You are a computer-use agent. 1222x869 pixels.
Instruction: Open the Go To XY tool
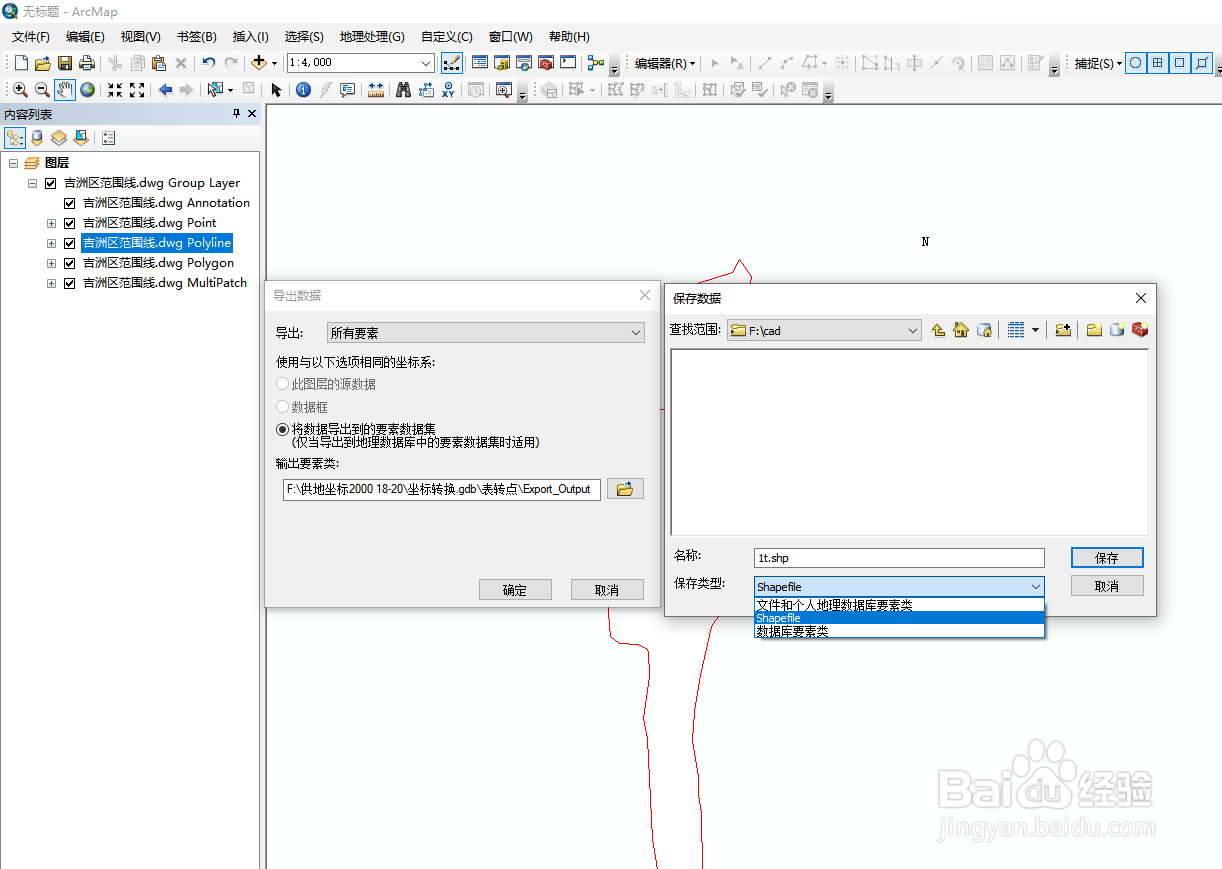click(x=447, y=90)
